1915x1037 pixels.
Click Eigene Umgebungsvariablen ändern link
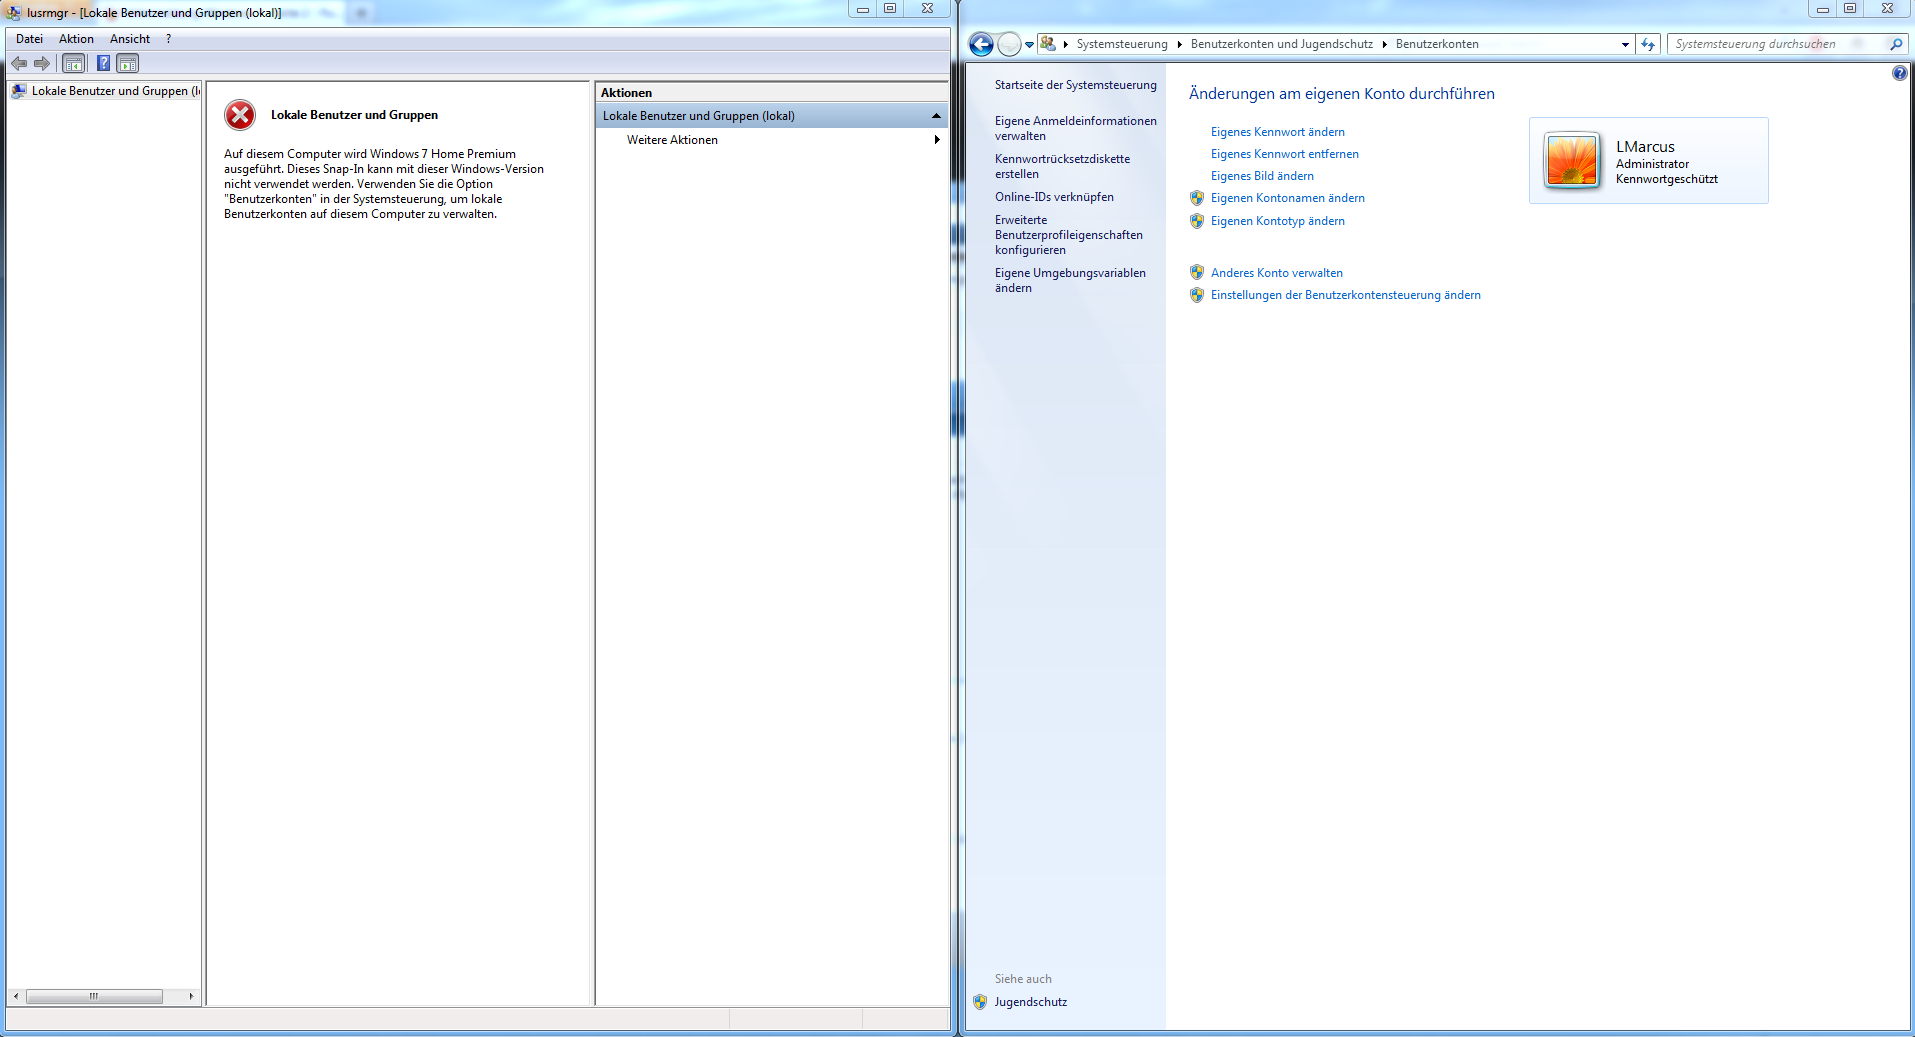point(1070,280)
